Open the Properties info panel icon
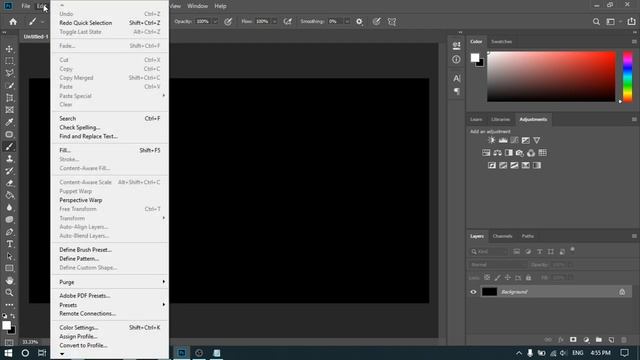 456,60
